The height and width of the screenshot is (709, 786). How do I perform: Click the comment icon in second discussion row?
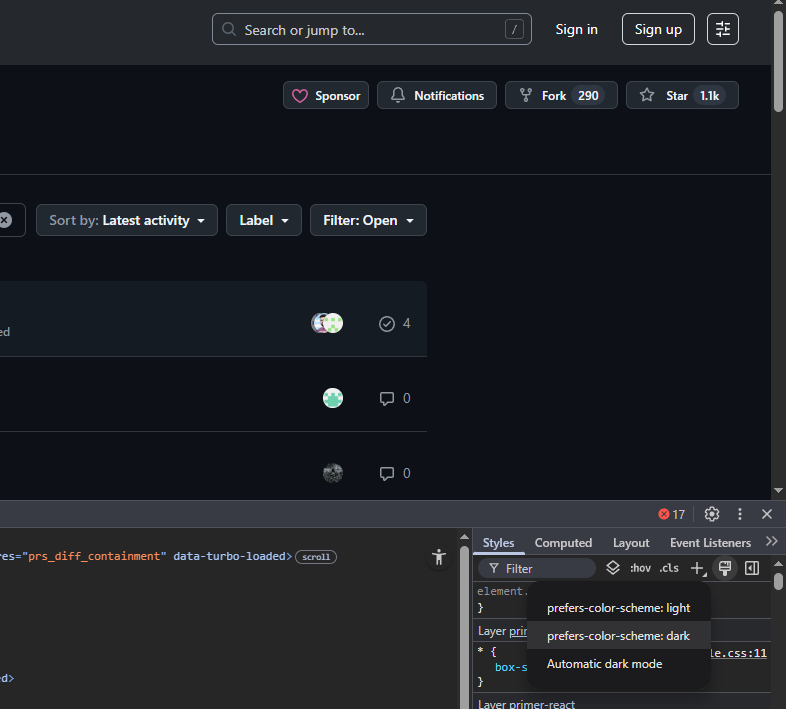click(x=386, y=399)
